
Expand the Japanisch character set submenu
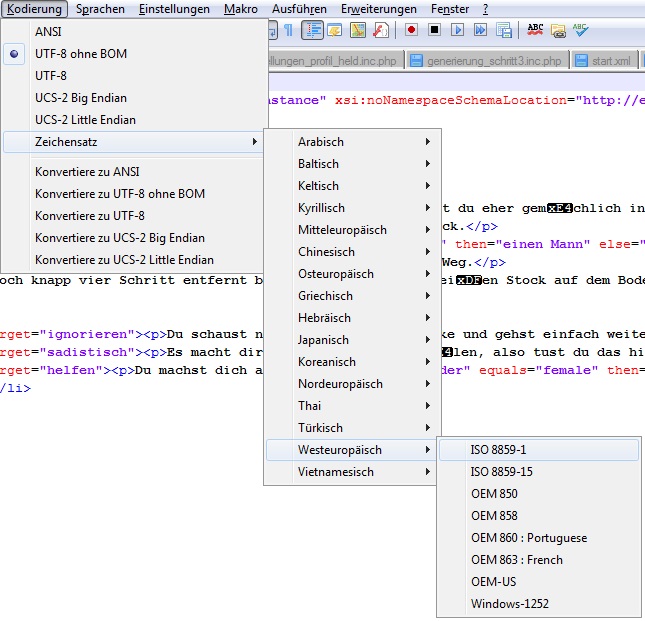(325, 340)
